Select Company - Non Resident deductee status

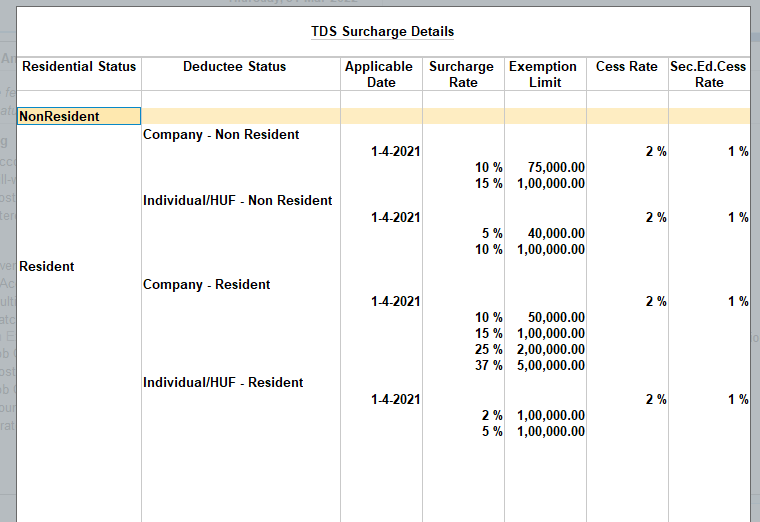click(x=221, y=134)
